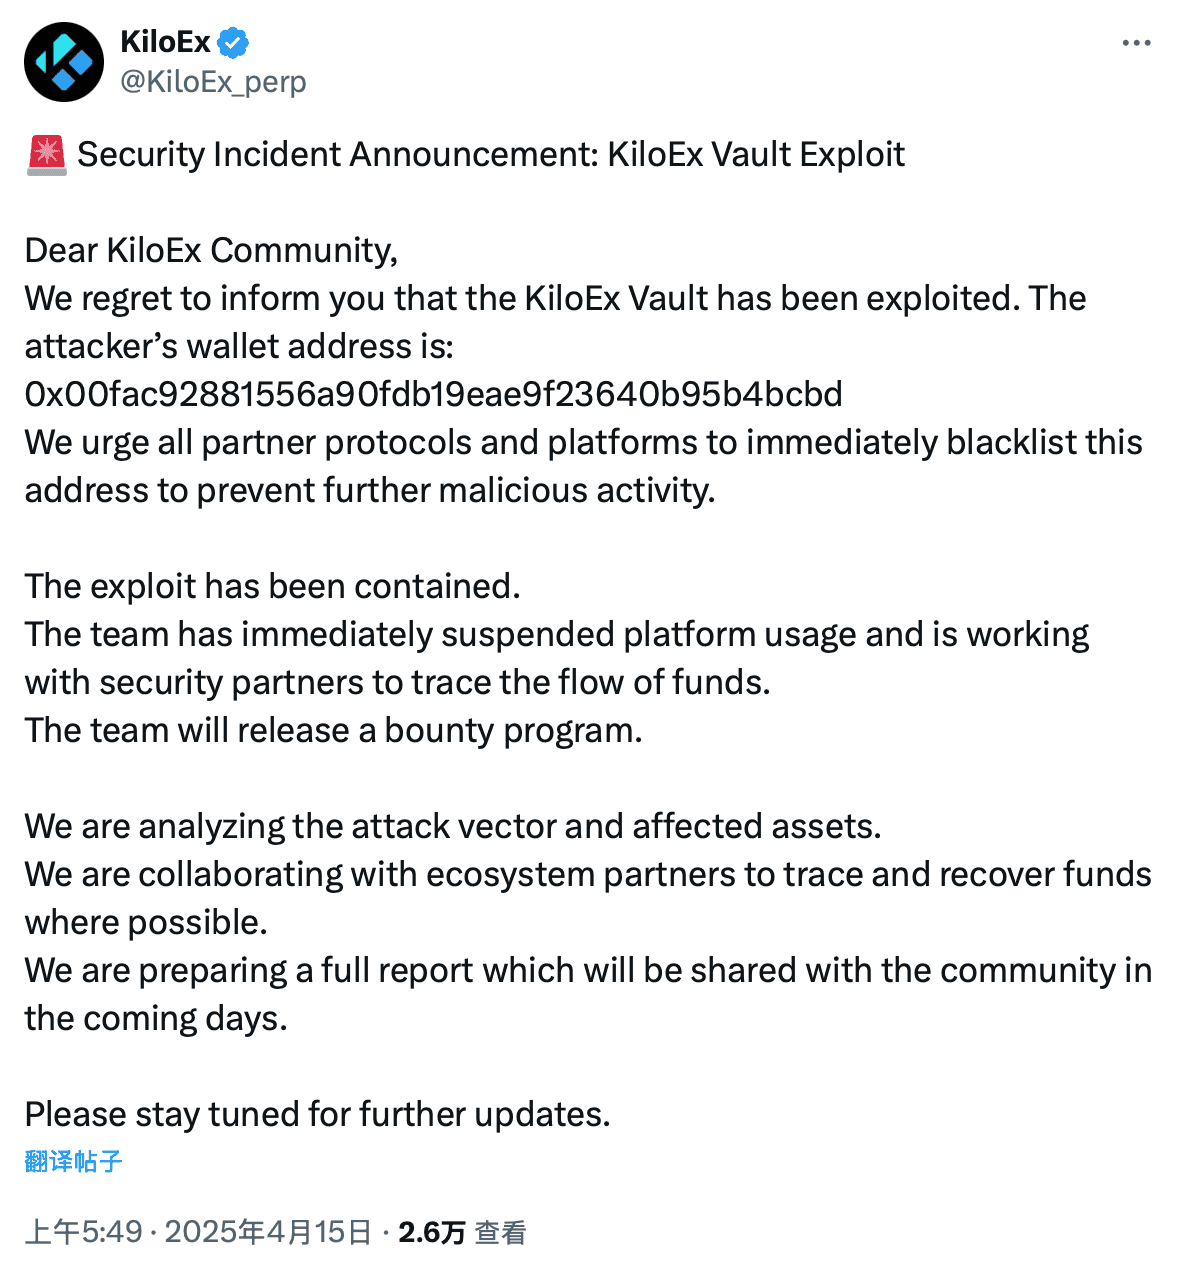
Task: Click the 'We urge all partner protocols' line
Action: point(583,442)
